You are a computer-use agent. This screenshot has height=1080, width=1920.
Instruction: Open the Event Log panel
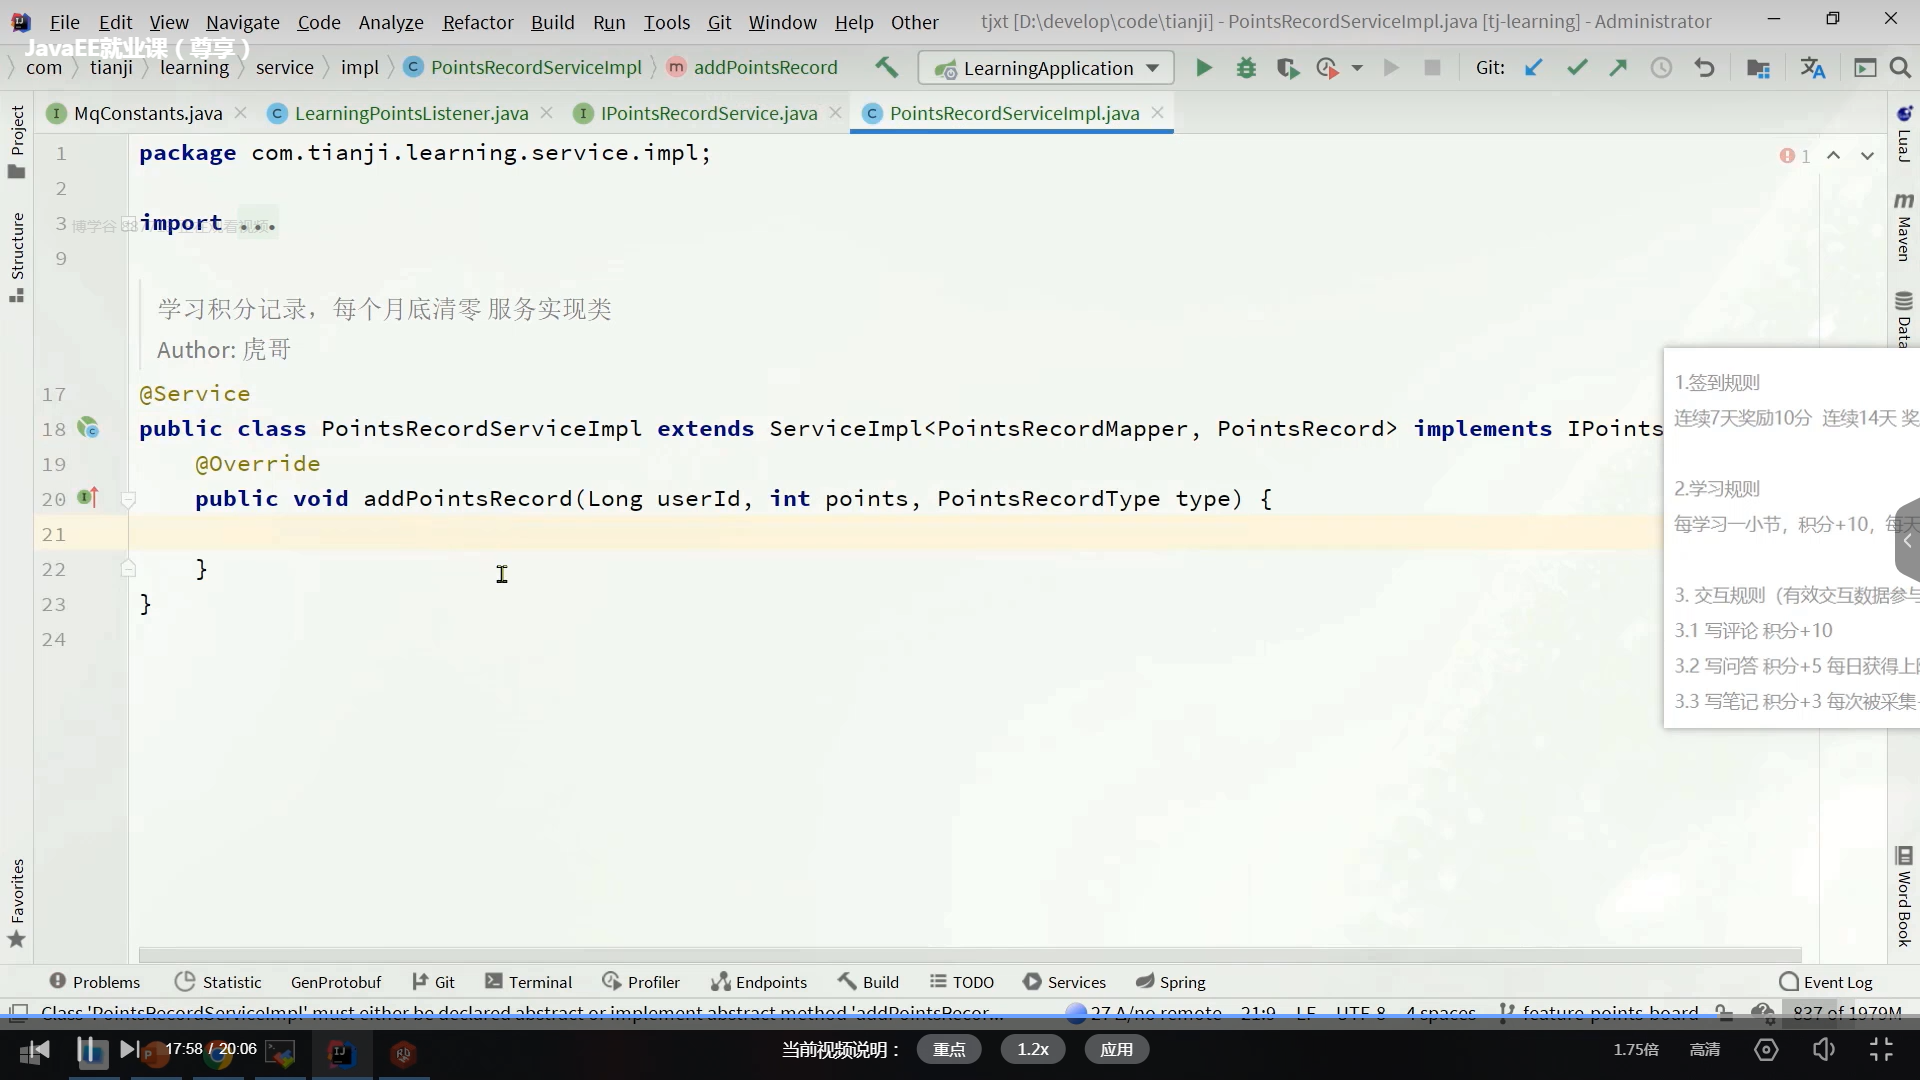click(x=1826, y=982)
